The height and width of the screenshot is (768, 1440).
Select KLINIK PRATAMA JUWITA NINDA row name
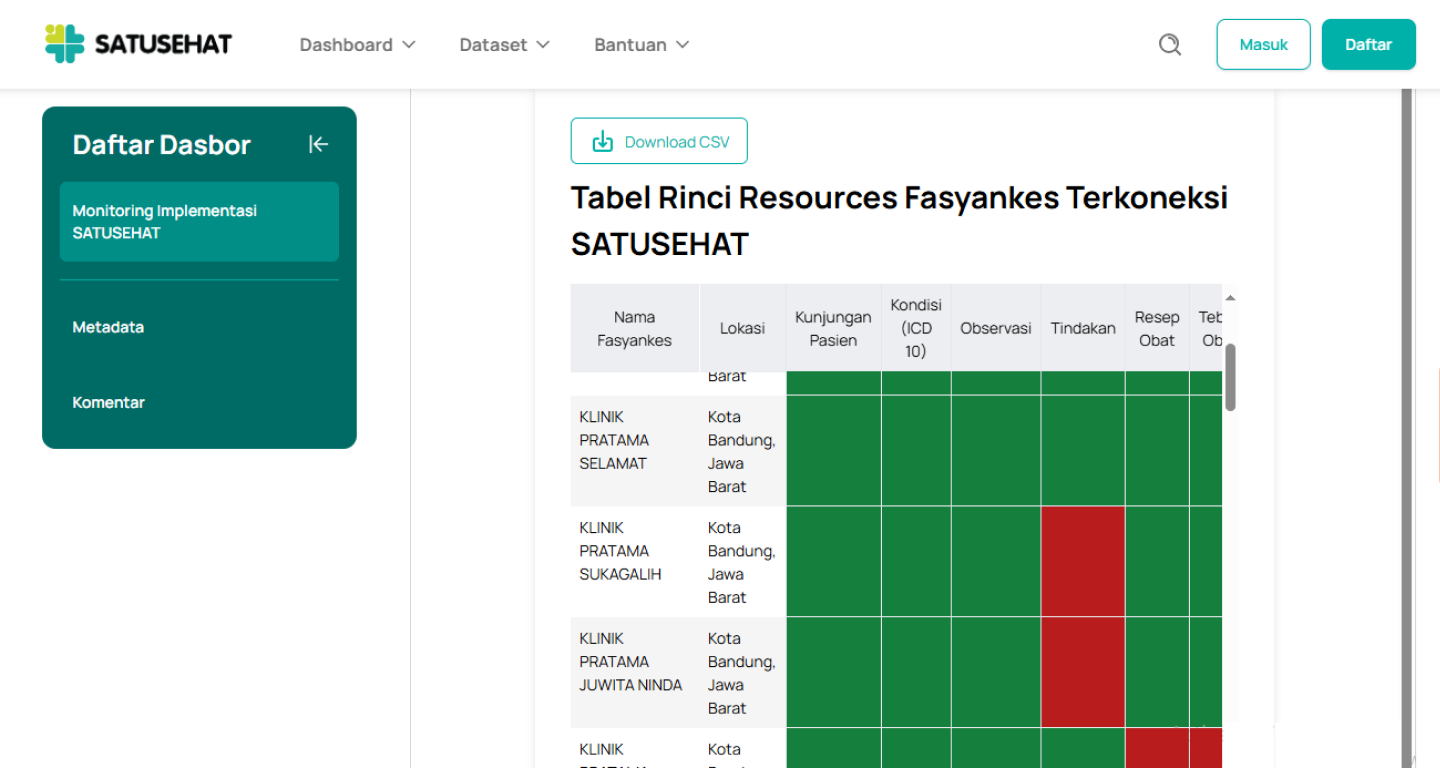pyautogui.click(x=631, y=662)
